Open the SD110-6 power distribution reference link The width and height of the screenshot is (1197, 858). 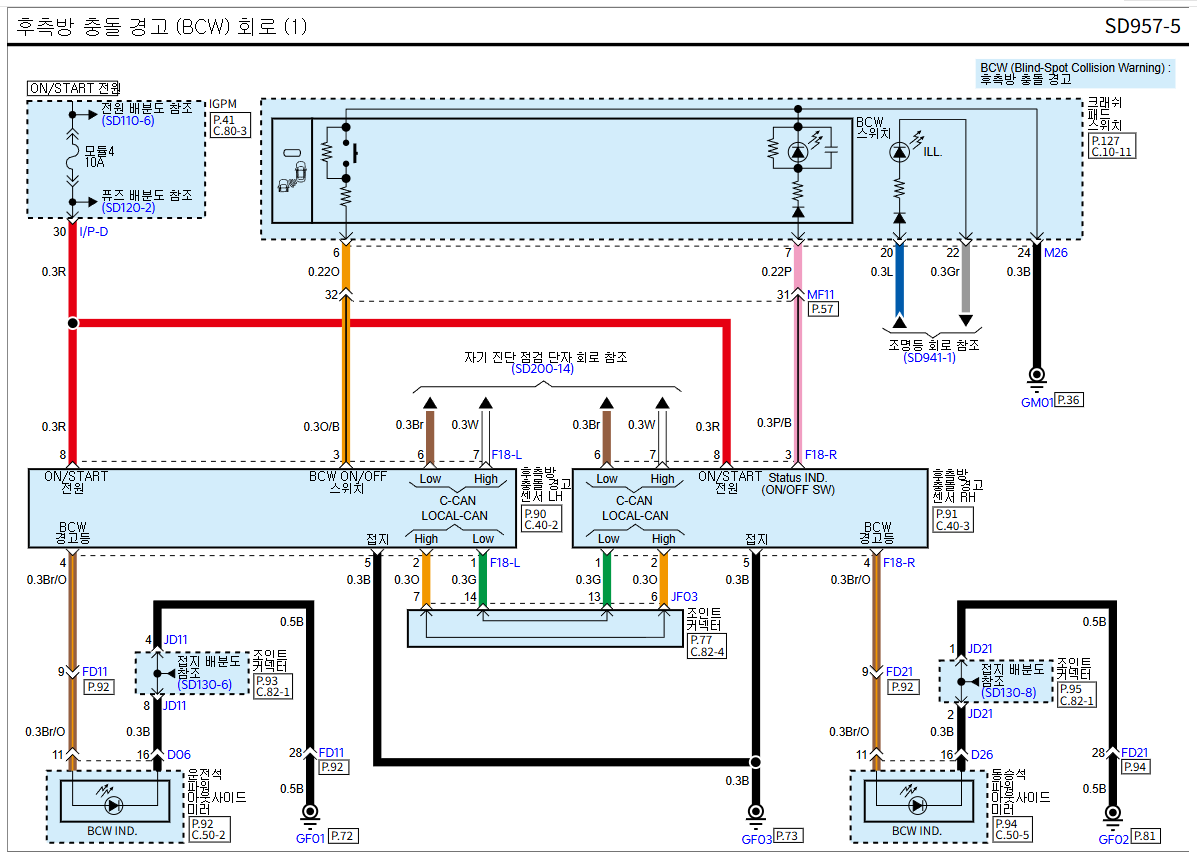[128, 120]
